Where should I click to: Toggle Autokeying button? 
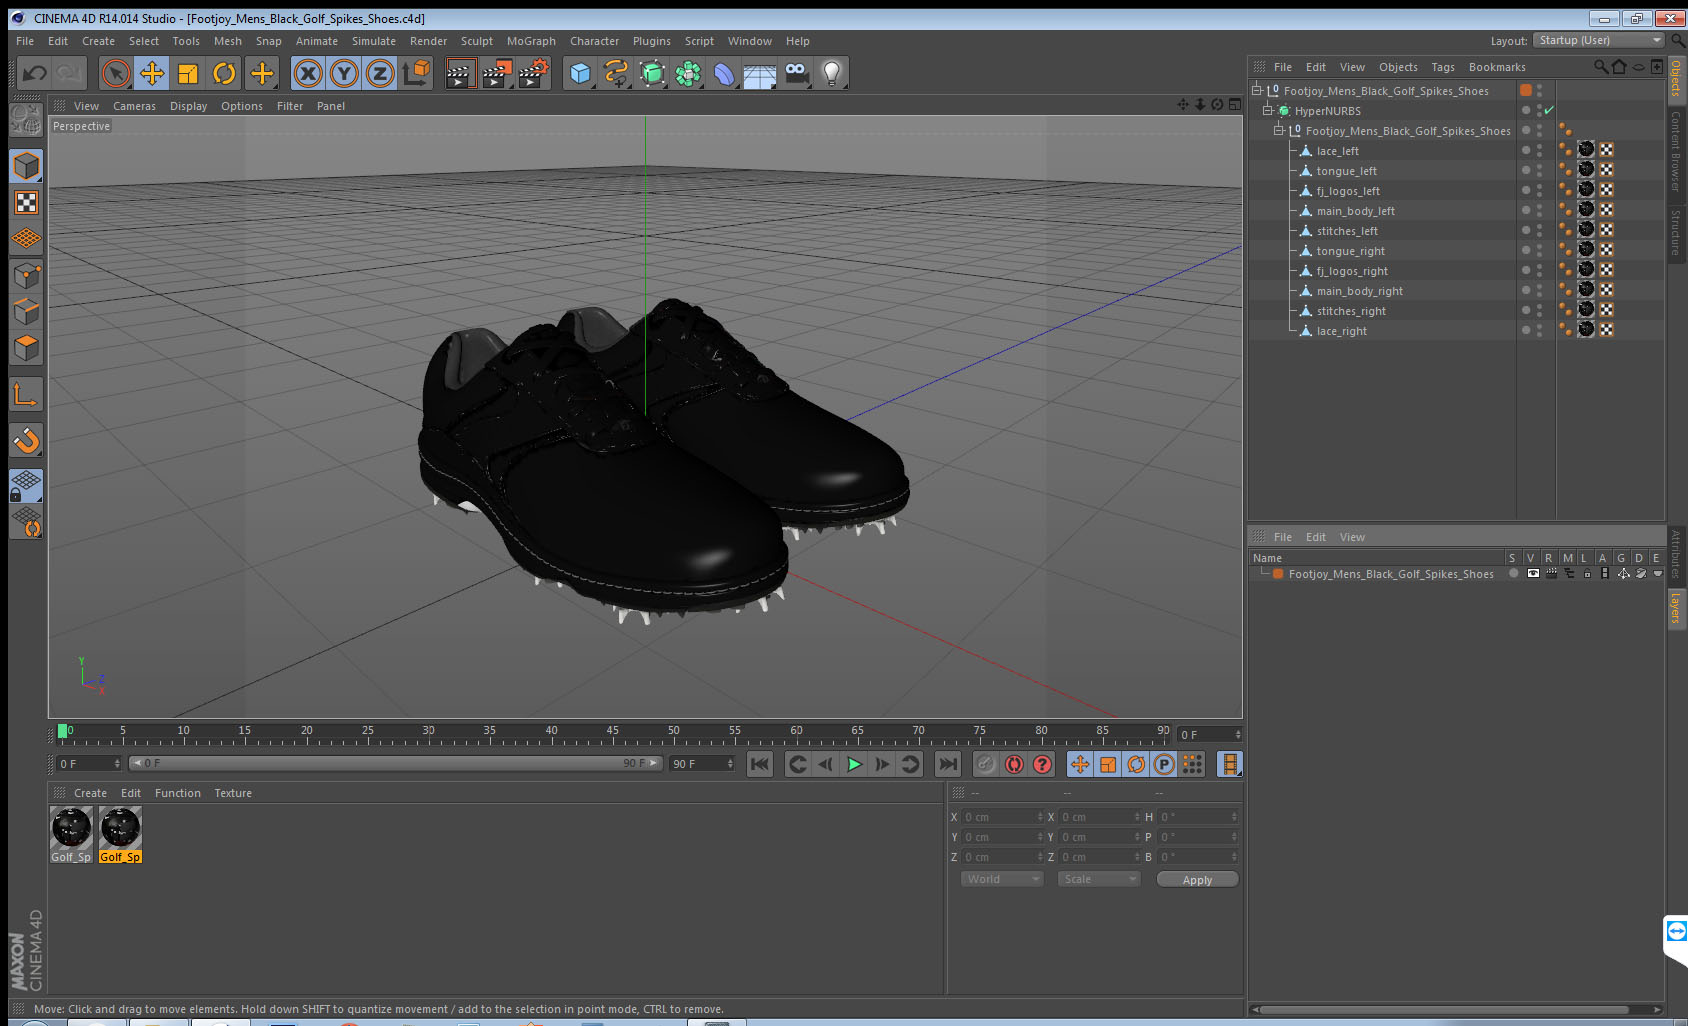1014,764
